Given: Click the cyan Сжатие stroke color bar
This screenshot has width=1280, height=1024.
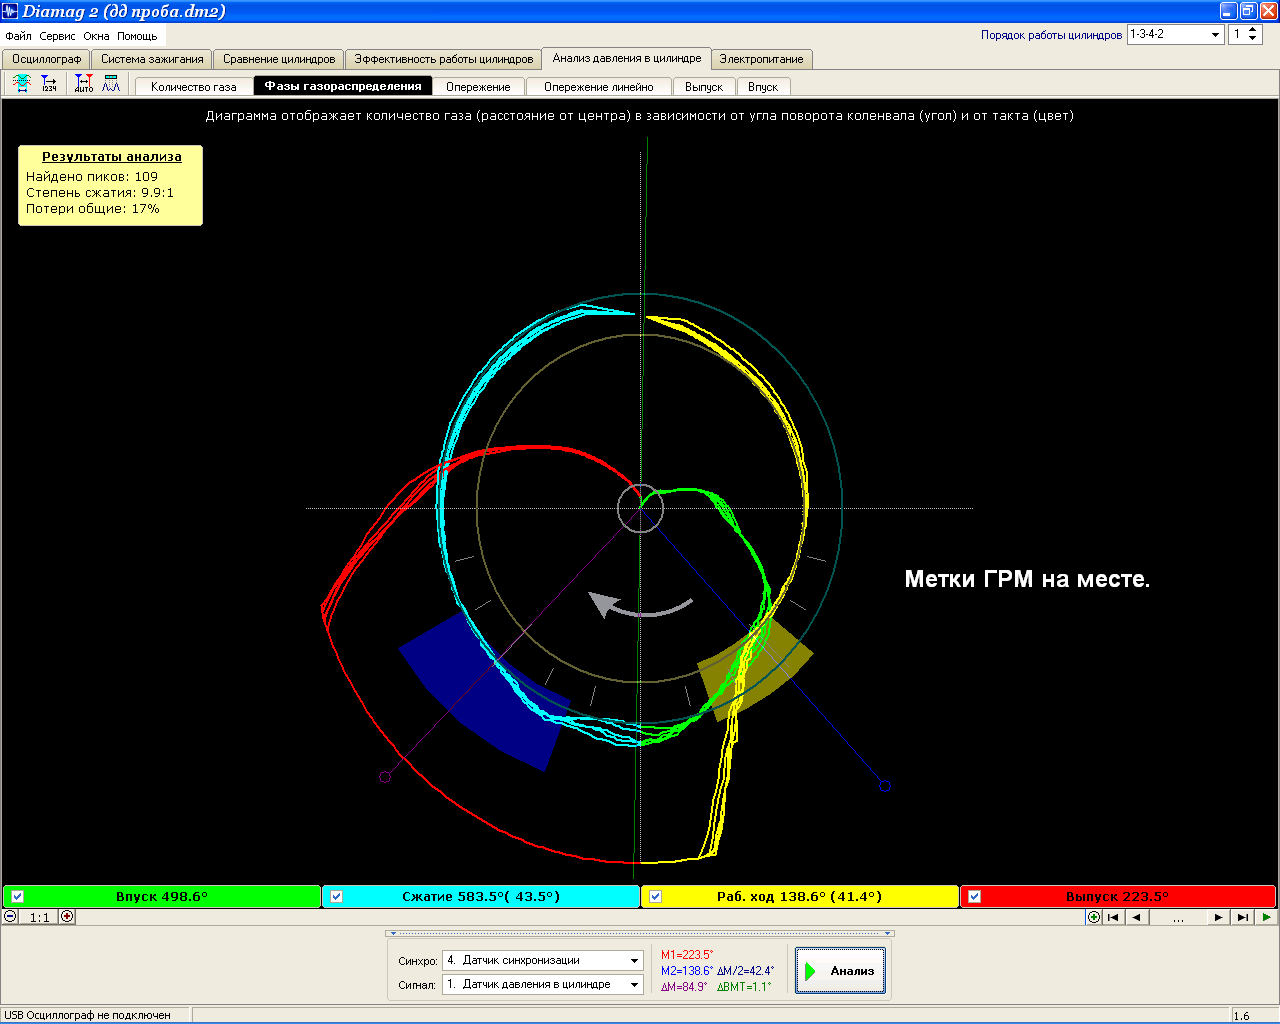Looking at the screenshot, I should 481,897.
